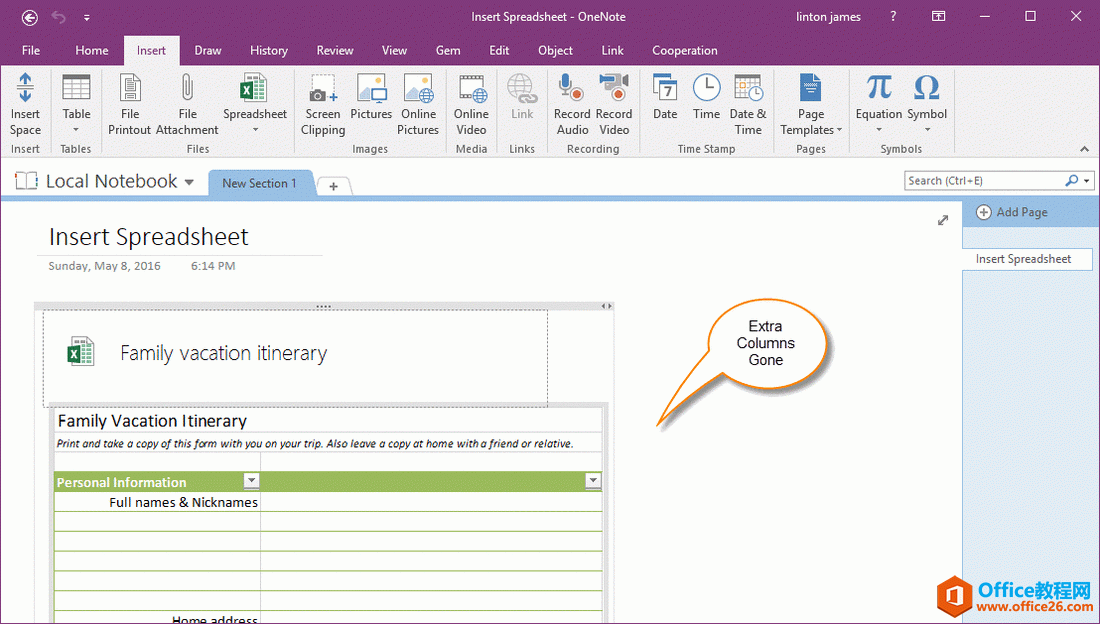Open the File menu
The image size is (1100, 624).
(x=31, y=50)
